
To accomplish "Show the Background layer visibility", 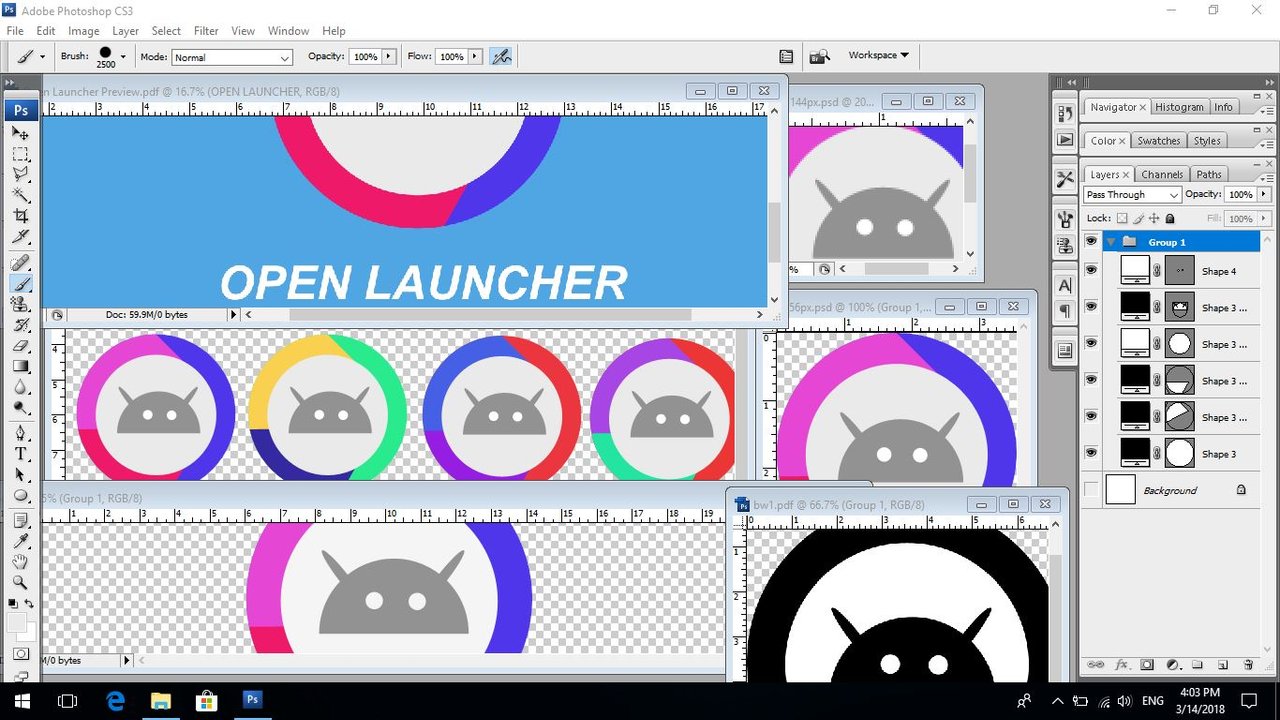I will (1091, 490).
